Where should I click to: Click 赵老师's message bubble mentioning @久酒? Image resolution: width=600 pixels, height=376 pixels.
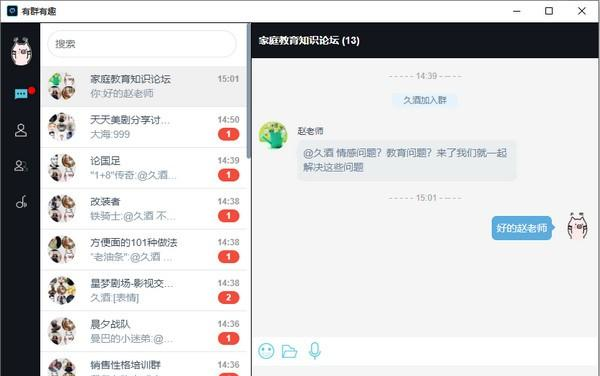tap(407, 160)
